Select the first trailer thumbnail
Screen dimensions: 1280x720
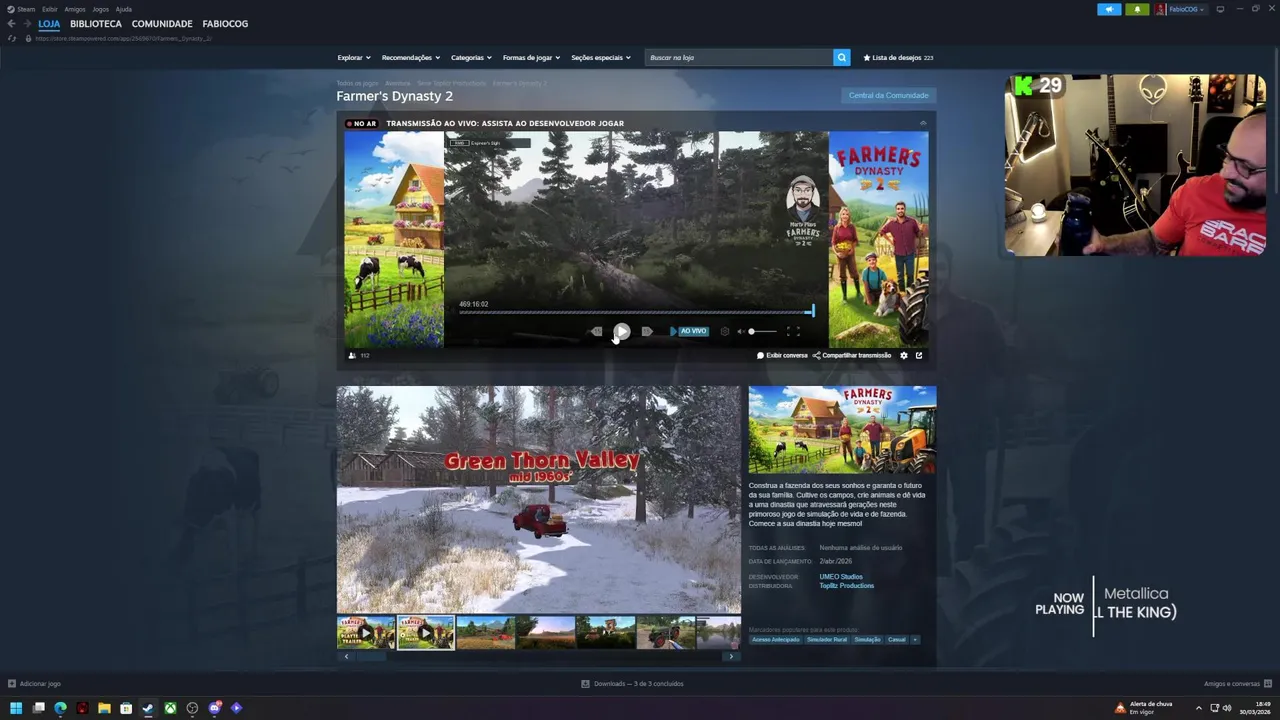tap(366, 632)
